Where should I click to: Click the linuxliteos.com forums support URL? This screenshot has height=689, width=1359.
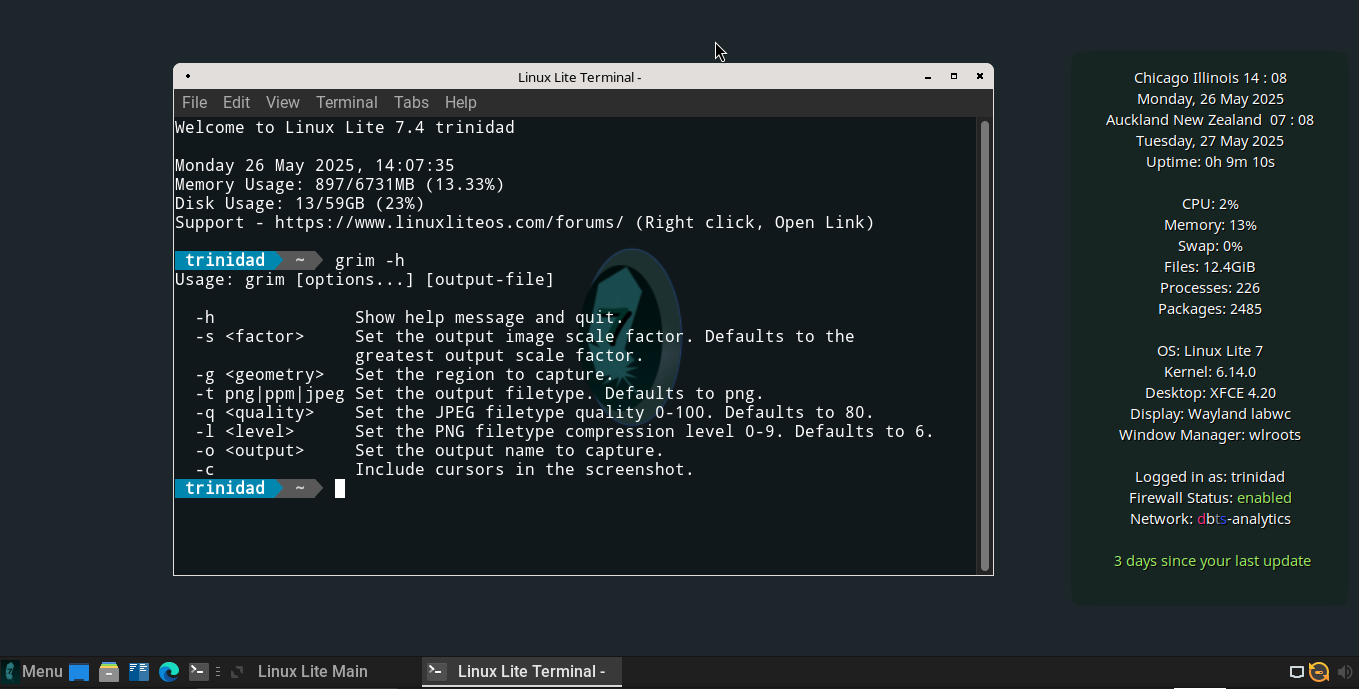point(449,223)
